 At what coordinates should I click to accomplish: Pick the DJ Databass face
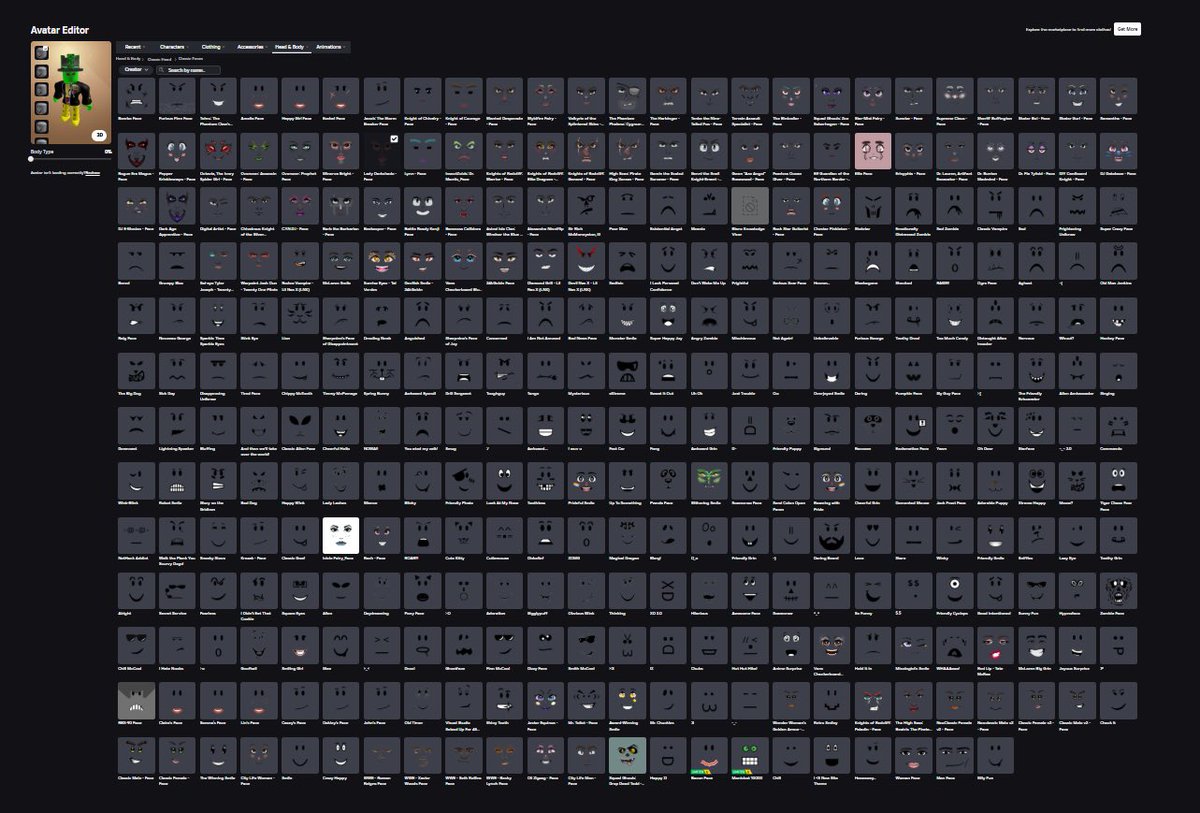(1119, 151)
